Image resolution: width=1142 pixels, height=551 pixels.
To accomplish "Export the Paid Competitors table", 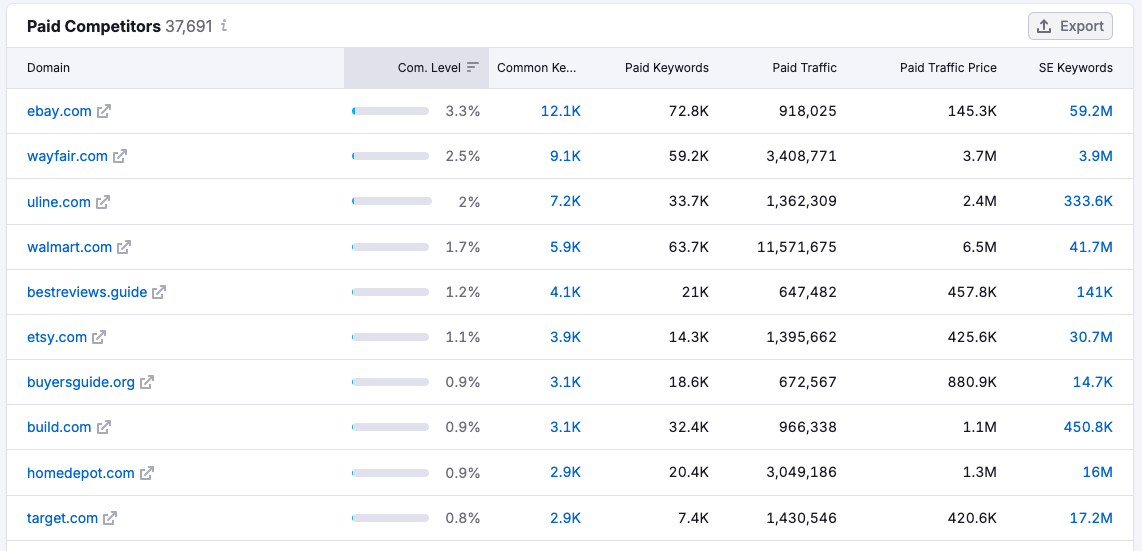I will click(1070, 26).
